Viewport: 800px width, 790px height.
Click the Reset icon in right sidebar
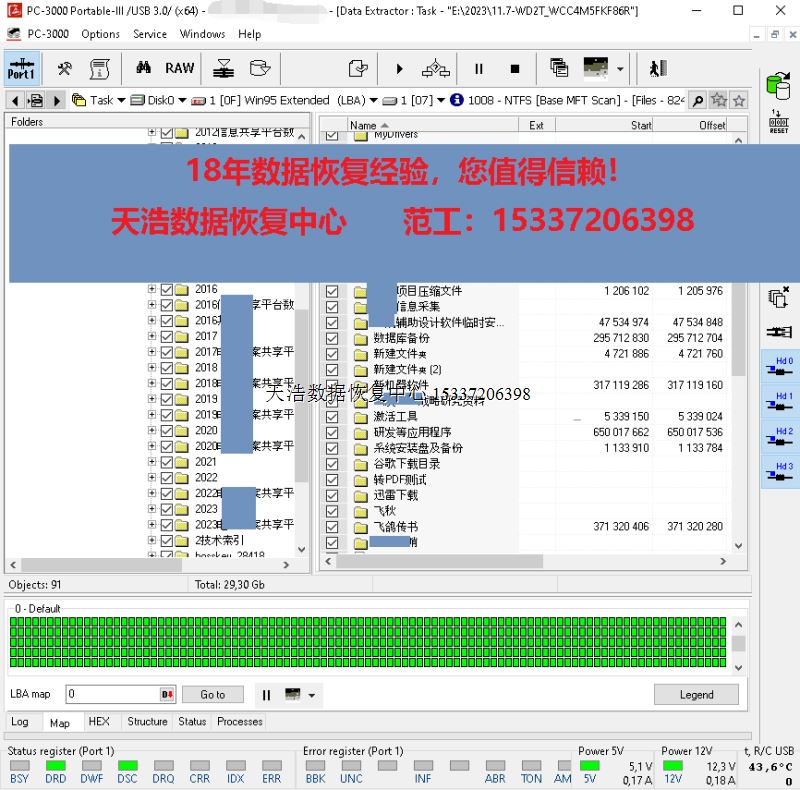[x=778, y=122]
